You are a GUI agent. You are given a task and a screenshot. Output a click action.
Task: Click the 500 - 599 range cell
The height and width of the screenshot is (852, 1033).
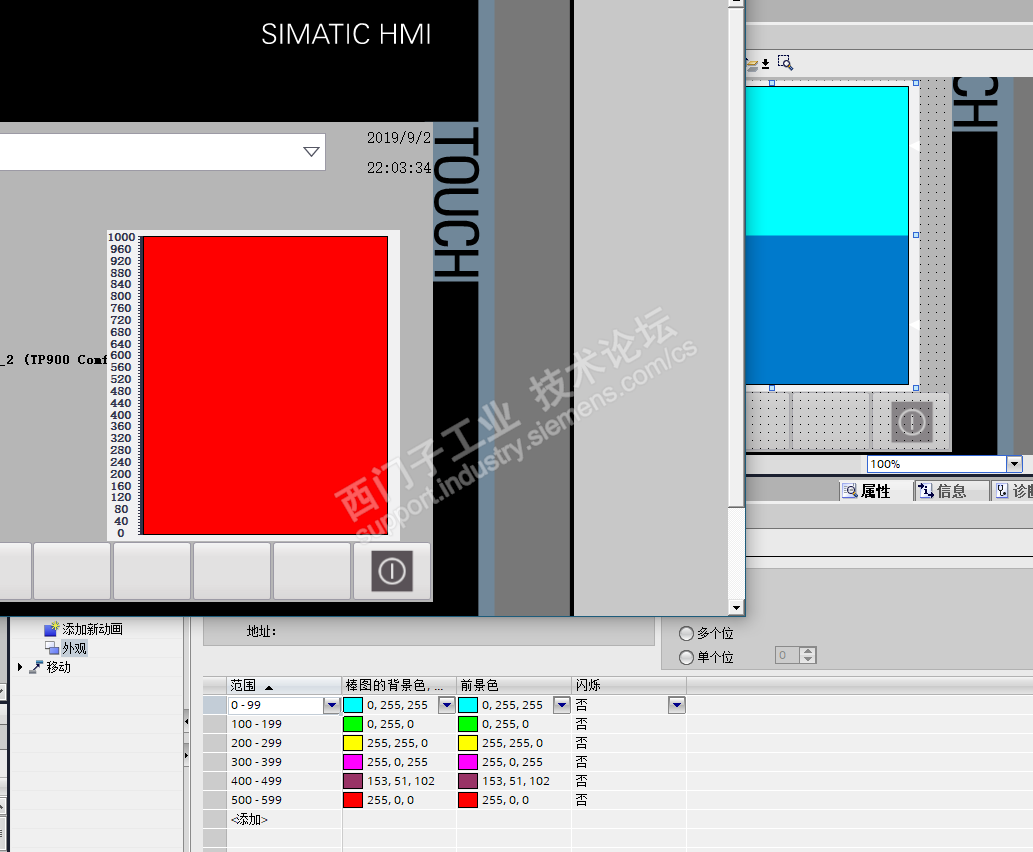click(x=285, y=800)
